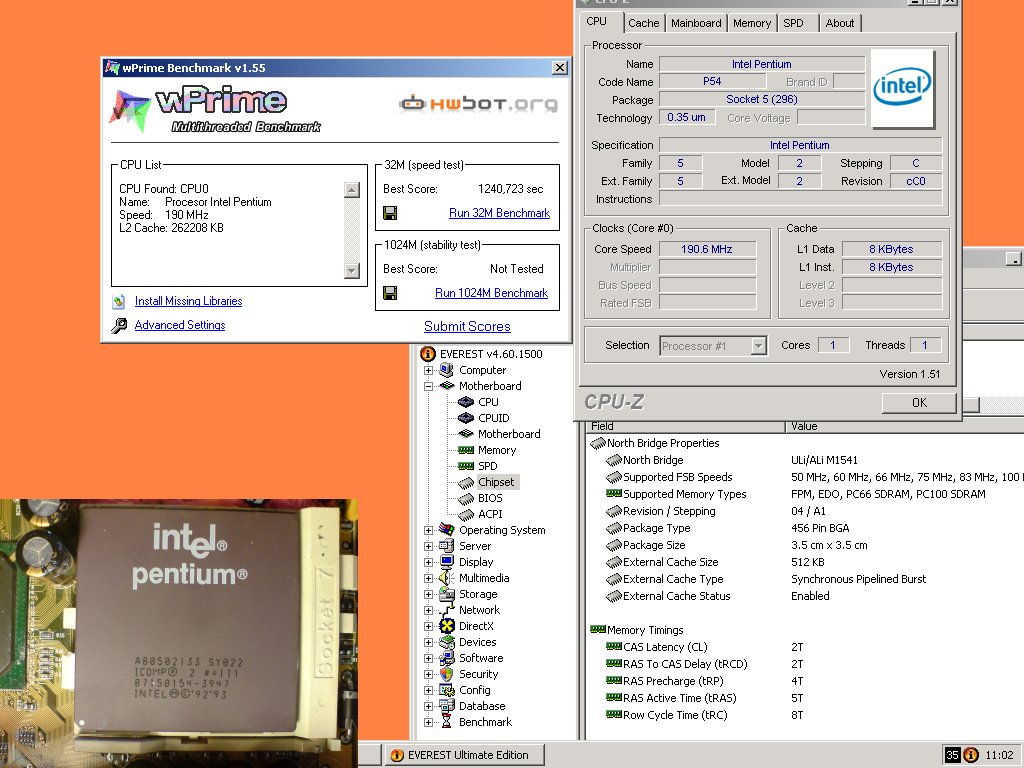Click the EVEREST Ultimate Edition taskbar button
This screenshot has height=768, width=1024.
click(x=465, y=755)
